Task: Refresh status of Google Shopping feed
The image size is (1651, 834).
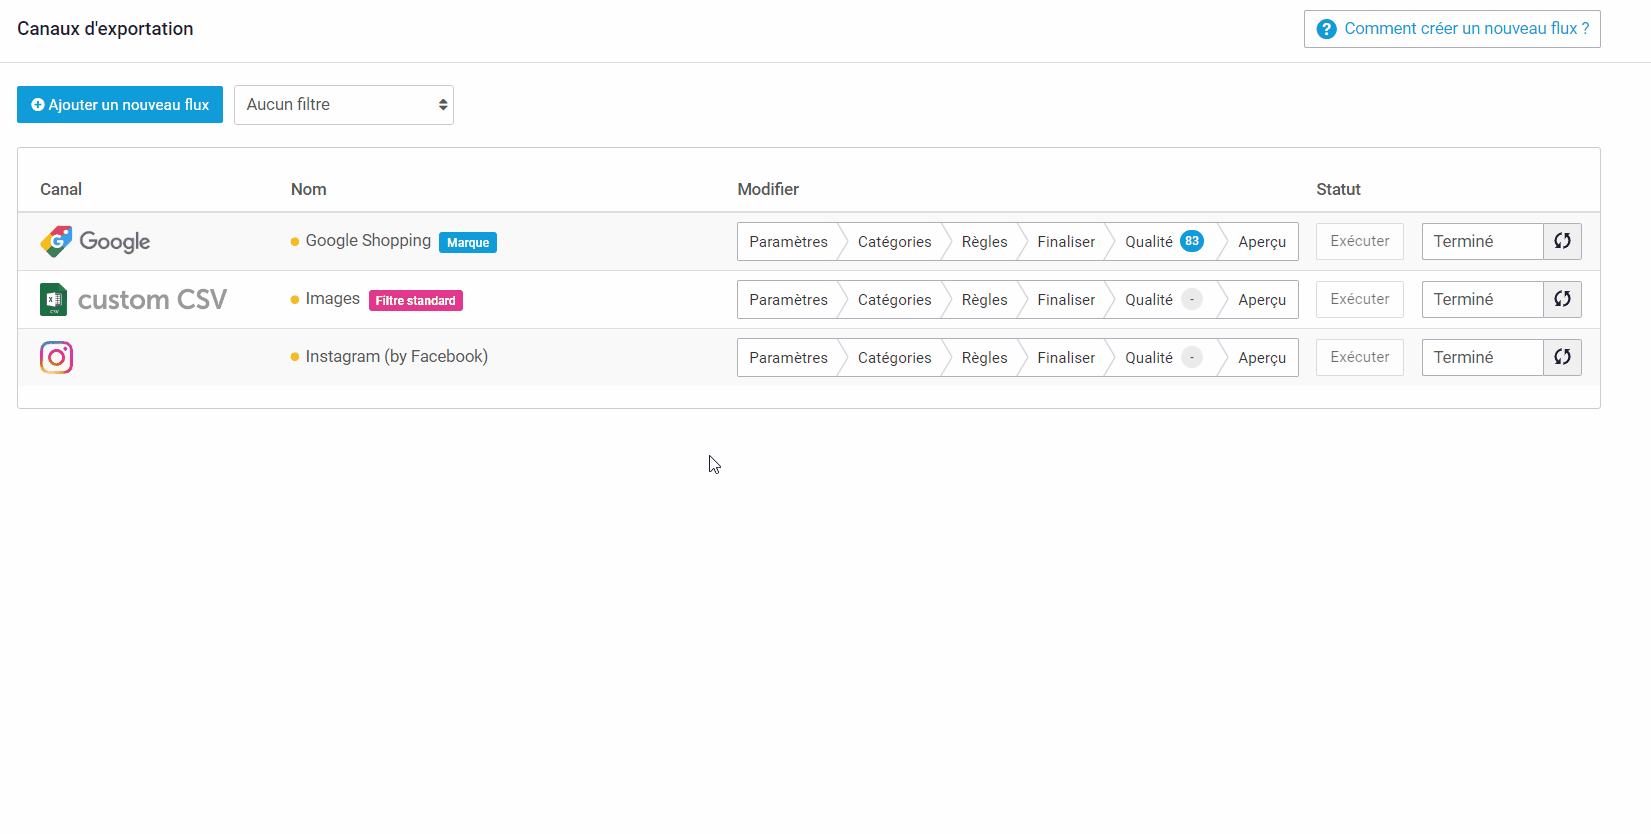Action: click(x=1562, y=241)
